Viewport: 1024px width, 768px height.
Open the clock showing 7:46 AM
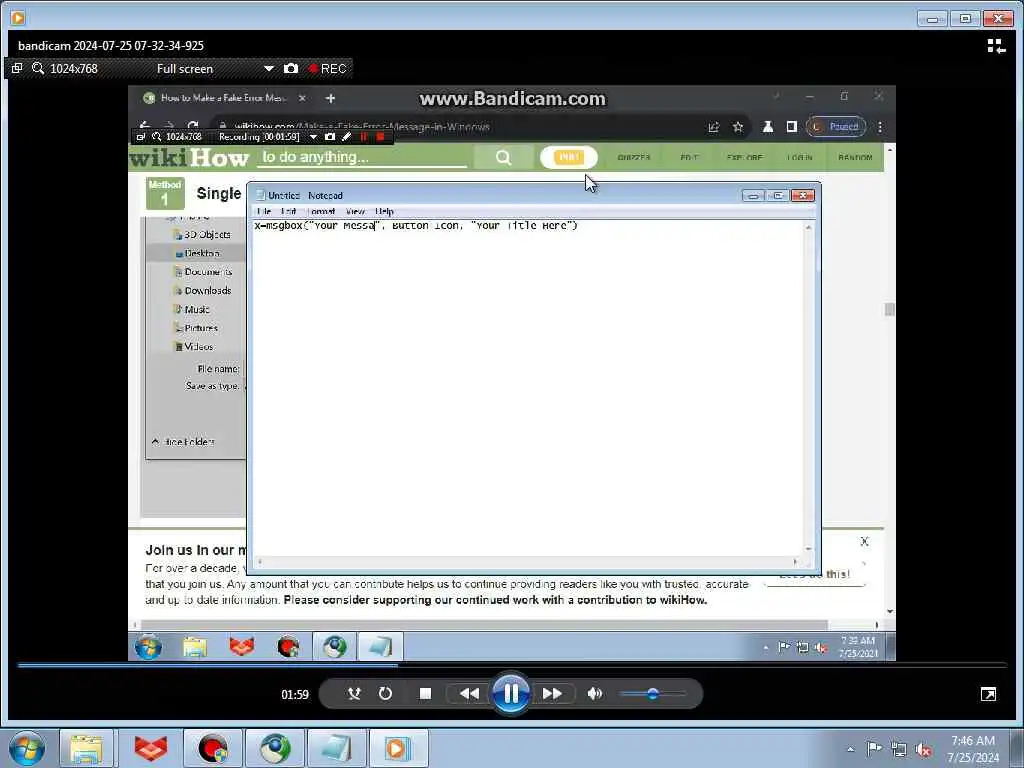click(x=973, y=749)
